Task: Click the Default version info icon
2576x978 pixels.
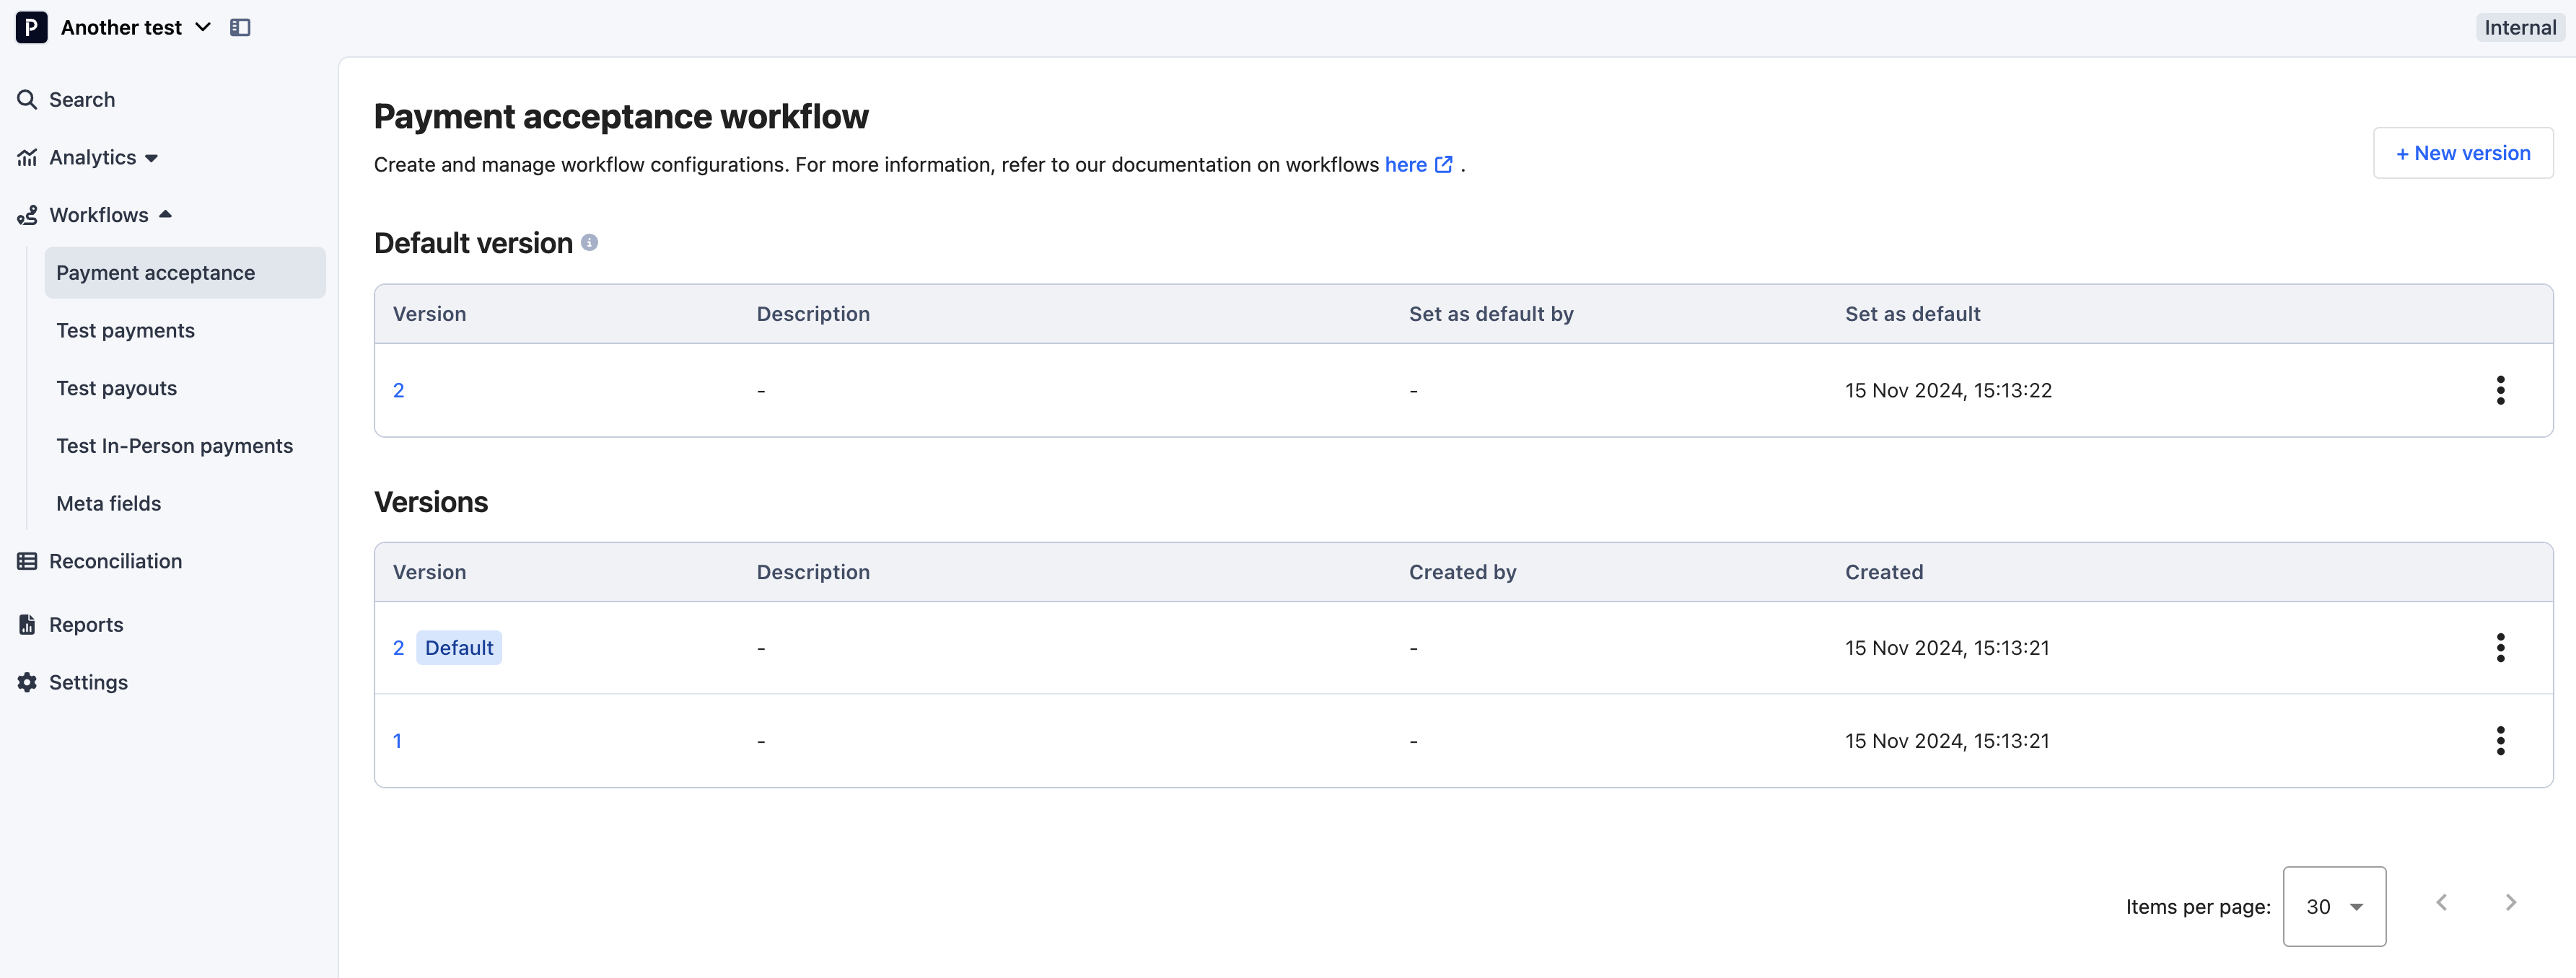Action: pos(590,243)
